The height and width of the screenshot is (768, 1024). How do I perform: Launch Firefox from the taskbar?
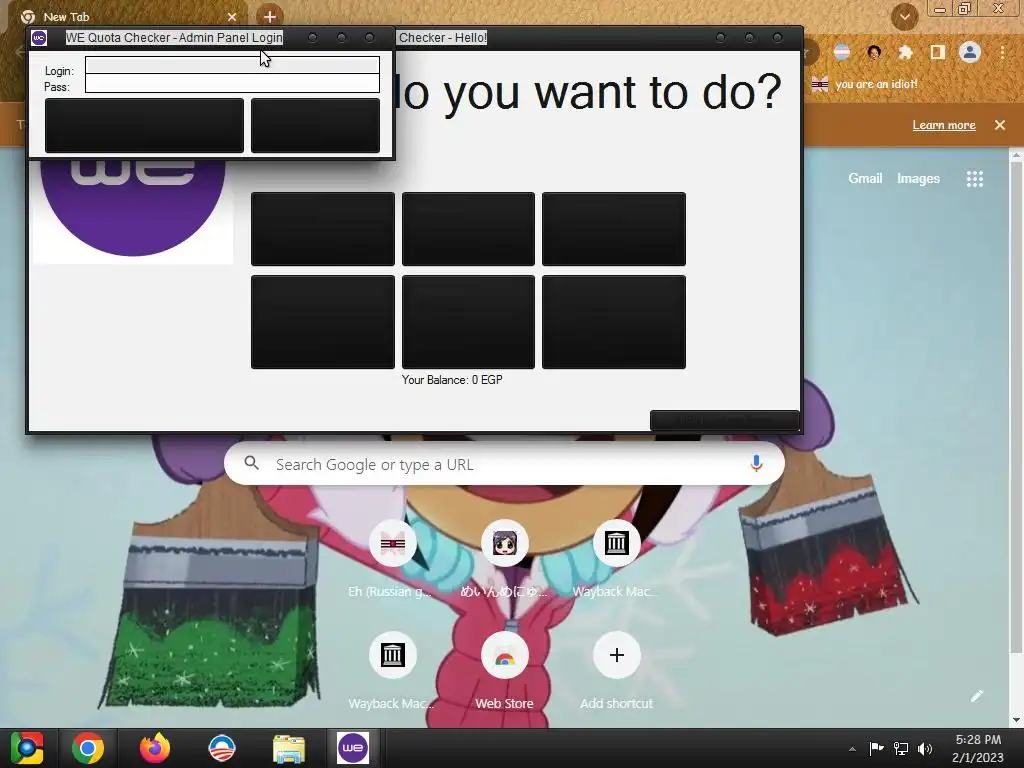pyautogui.click(x=155, y=748)
